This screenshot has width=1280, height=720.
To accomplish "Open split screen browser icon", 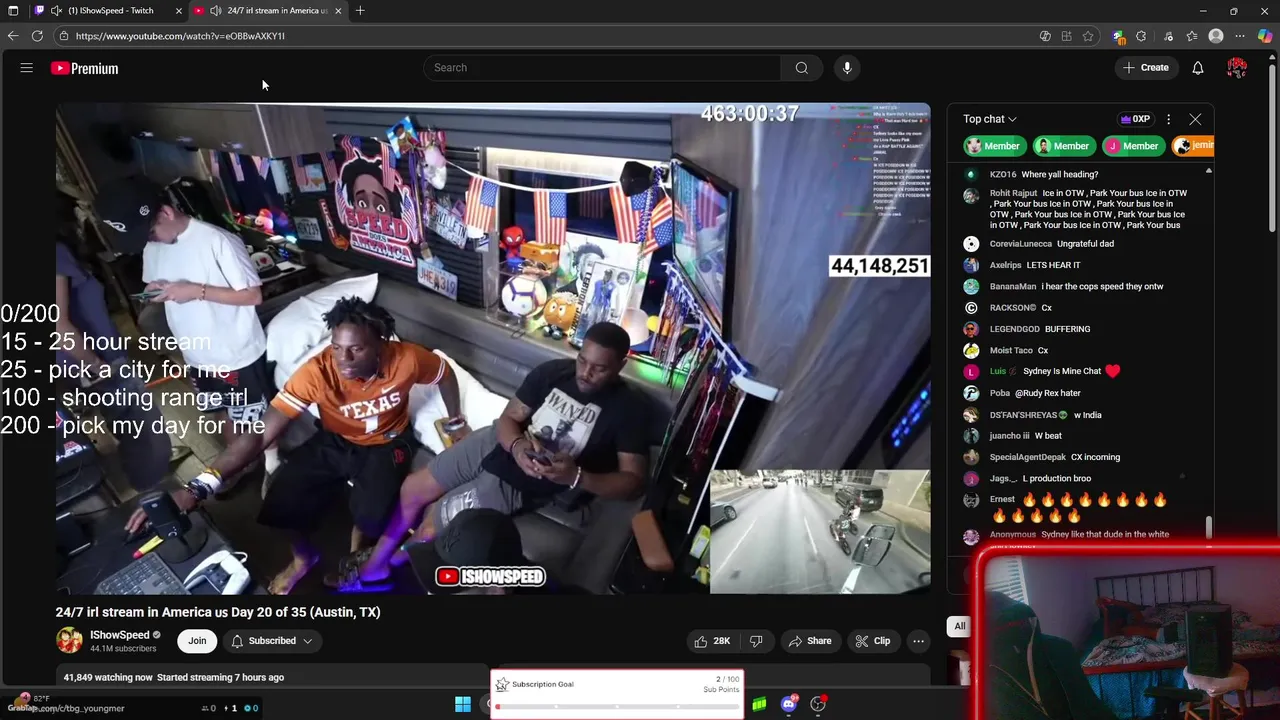I will 1067,36.
